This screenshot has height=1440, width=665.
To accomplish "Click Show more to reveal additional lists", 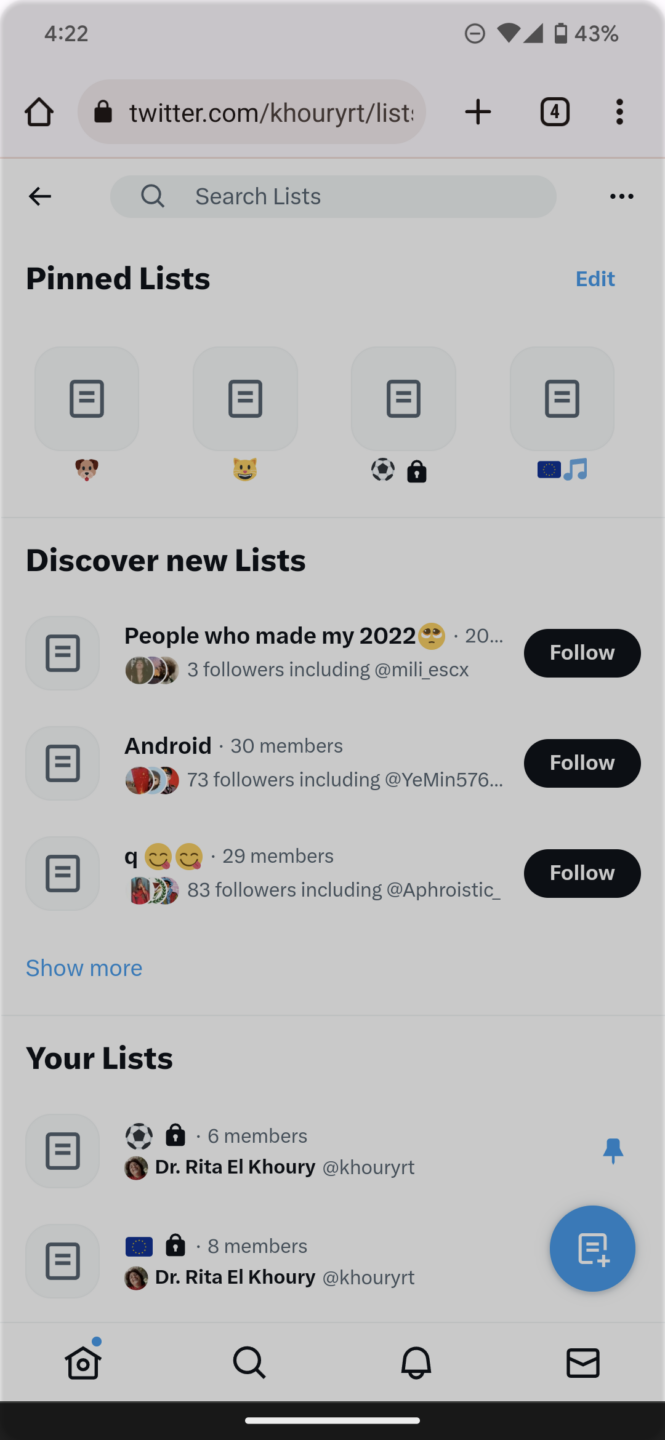I will click(83, 967).
